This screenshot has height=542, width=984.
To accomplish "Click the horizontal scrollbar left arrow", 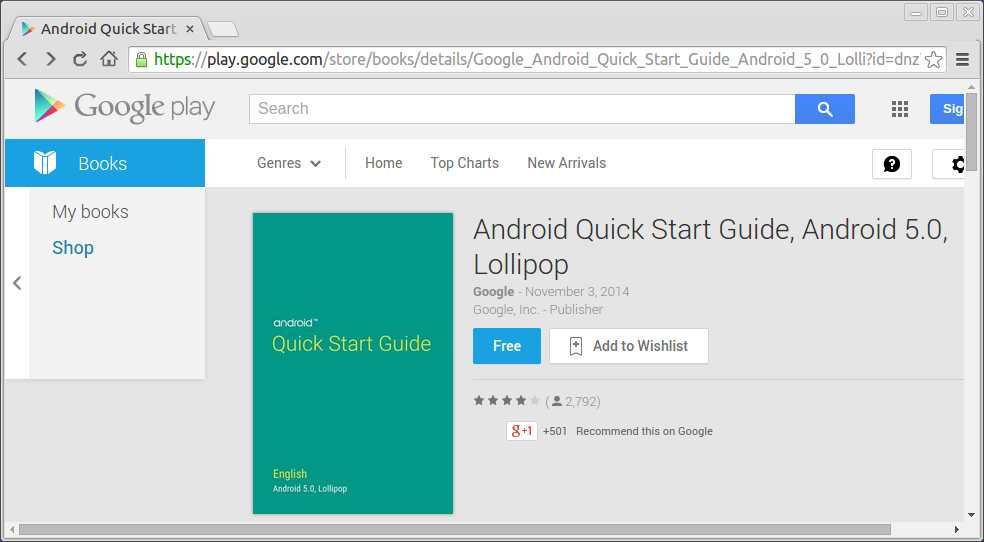I will 12,529.
